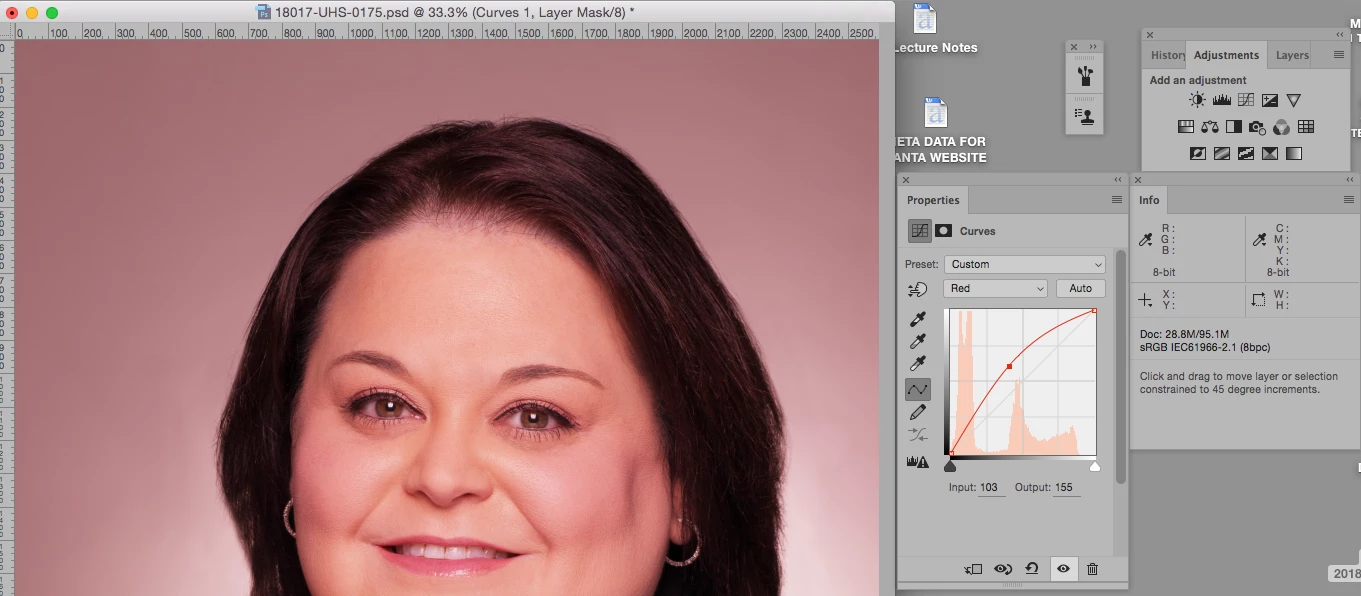
Task: Add a Curves adjustment from Adjustments panel
Action: [x=1245, y=100]
